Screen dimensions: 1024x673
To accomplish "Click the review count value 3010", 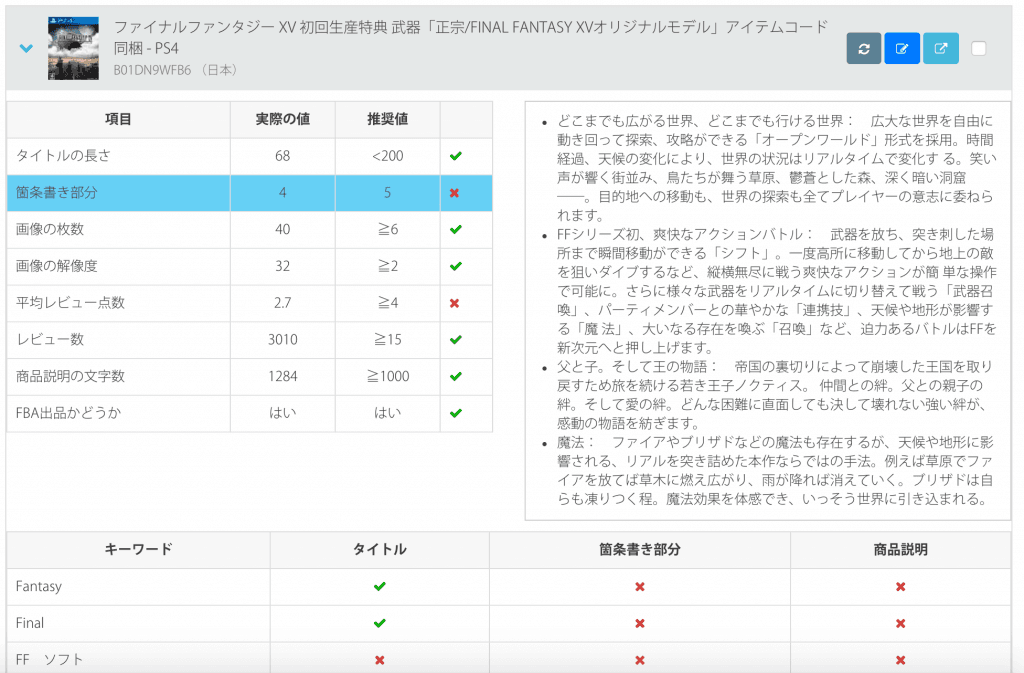I will pos(283,339).
